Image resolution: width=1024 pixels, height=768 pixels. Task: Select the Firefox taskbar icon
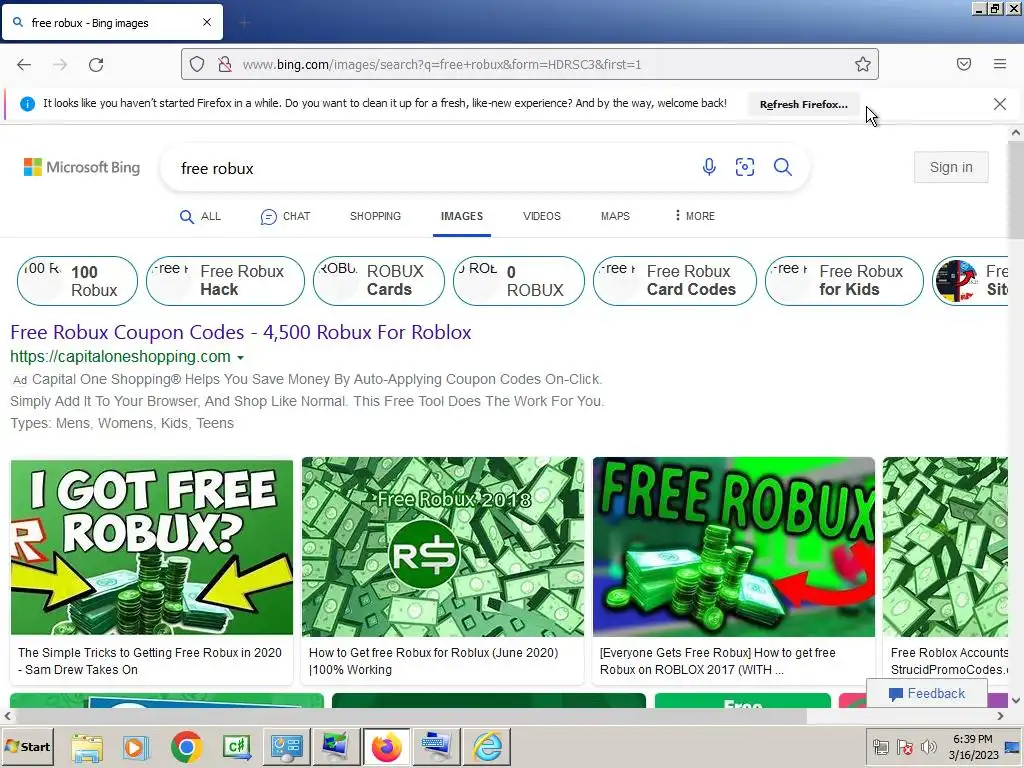click(387, 747)
